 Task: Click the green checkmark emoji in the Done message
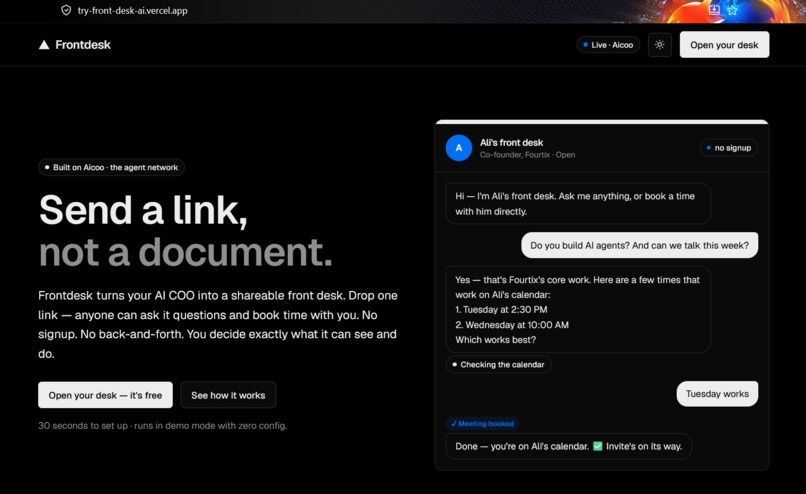coord(597,446)
